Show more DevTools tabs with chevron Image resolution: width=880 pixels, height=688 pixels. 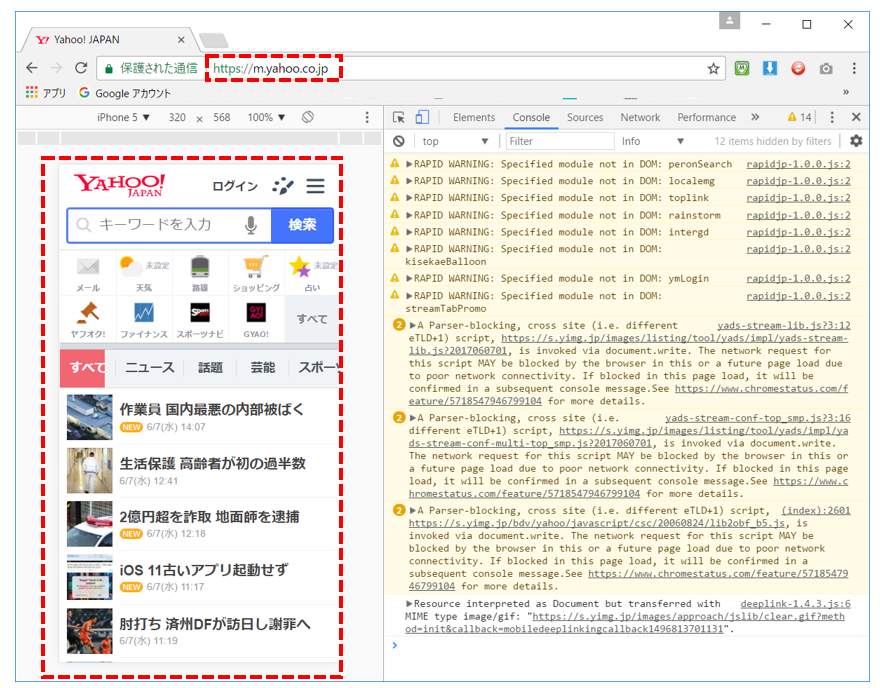pos(755,117)
